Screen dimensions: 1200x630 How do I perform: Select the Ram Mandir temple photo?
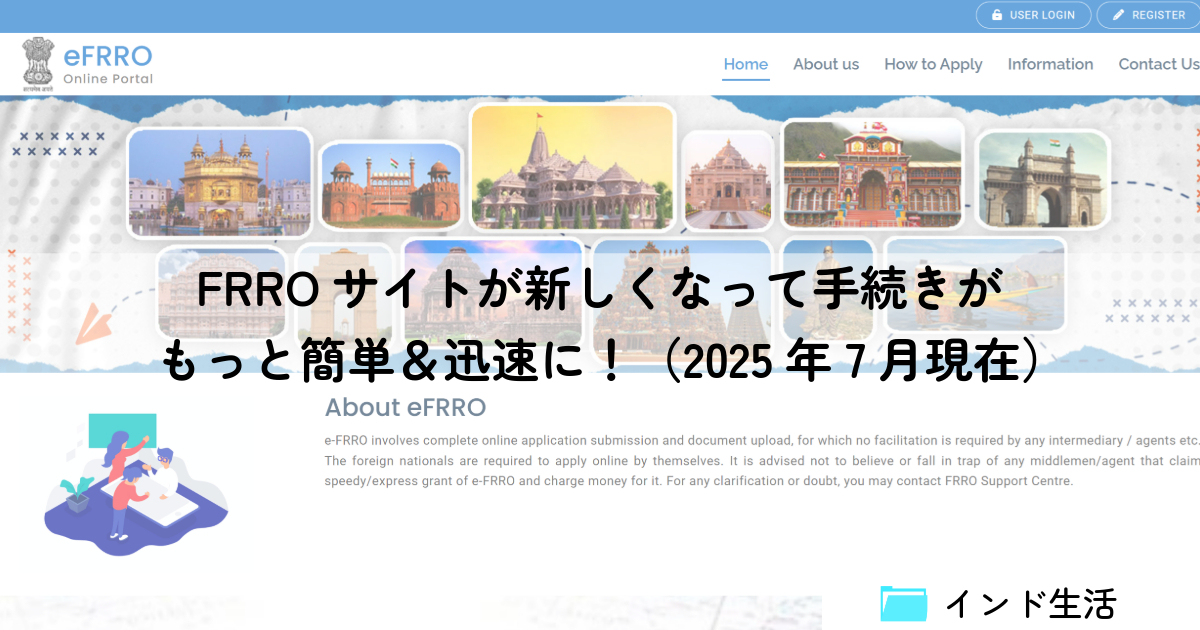tap(573, 168)
